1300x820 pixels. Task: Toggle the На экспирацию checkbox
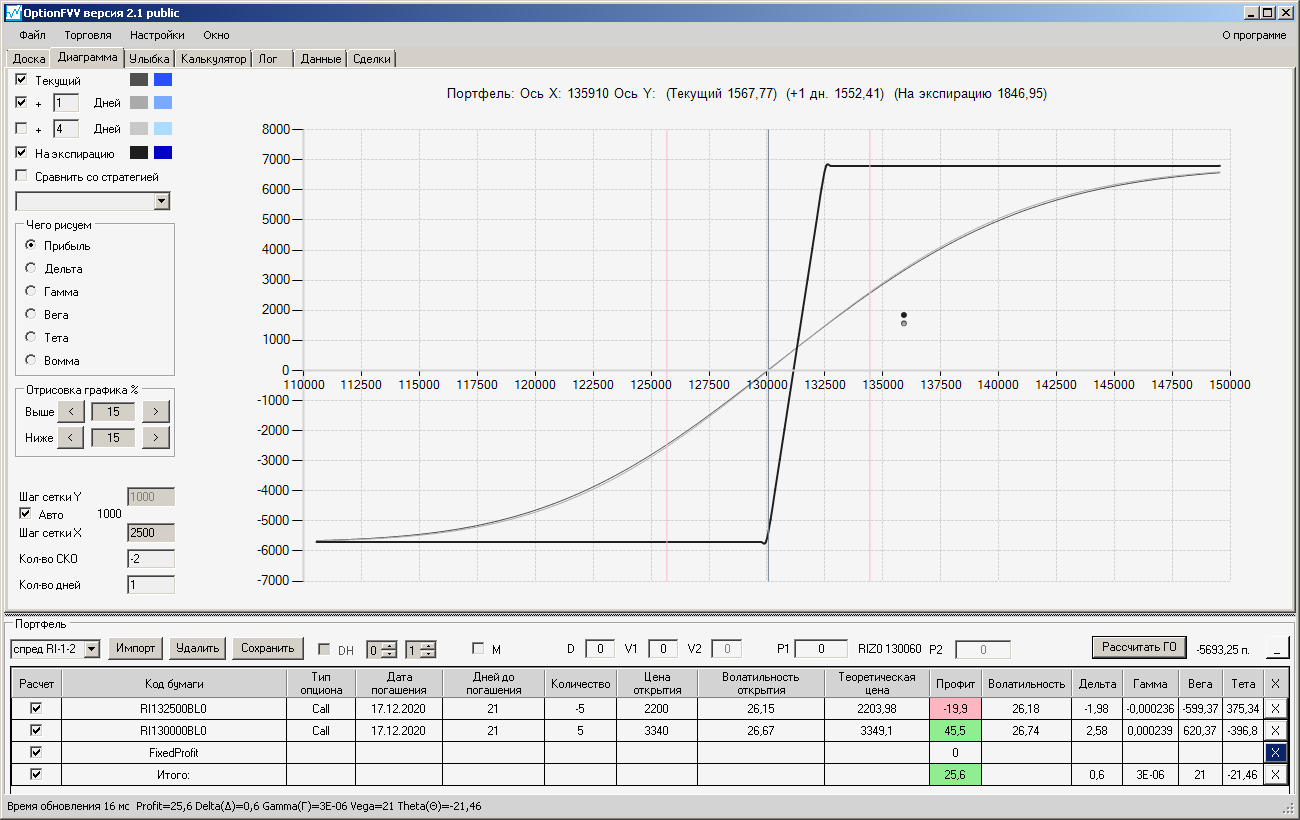point(22,153)
